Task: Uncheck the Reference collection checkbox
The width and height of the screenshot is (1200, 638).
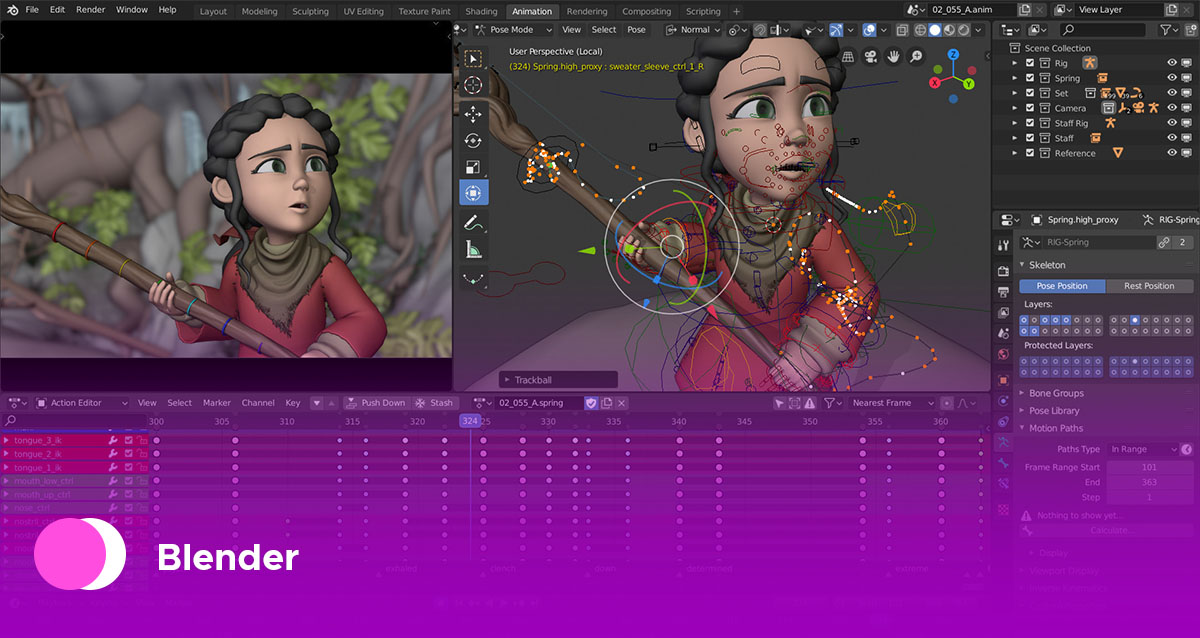Action: coord(1029,153)
